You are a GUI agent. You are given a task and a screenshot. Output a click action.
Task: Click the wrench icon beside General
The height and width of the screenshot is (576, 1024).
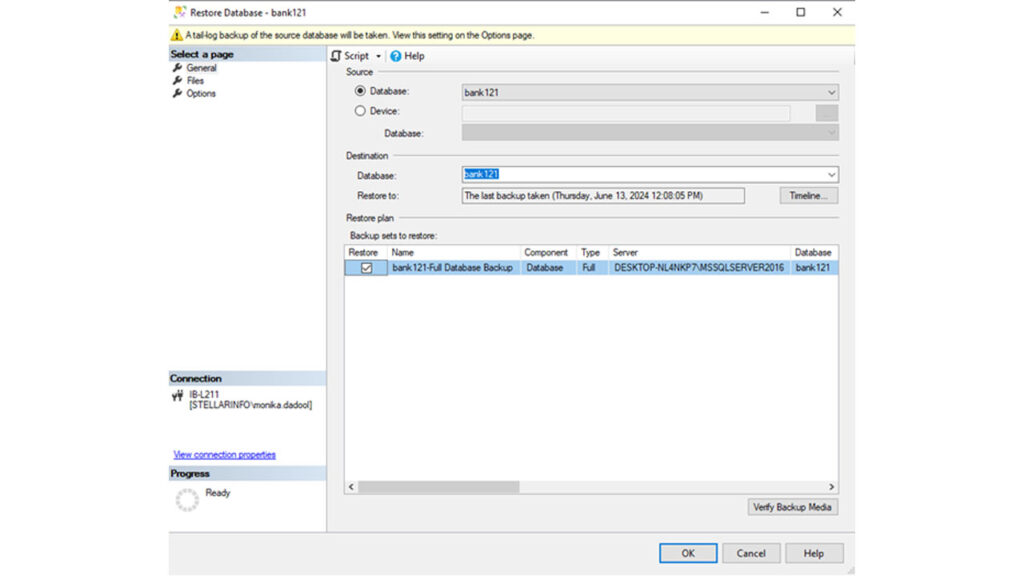(x=178, y=68)
